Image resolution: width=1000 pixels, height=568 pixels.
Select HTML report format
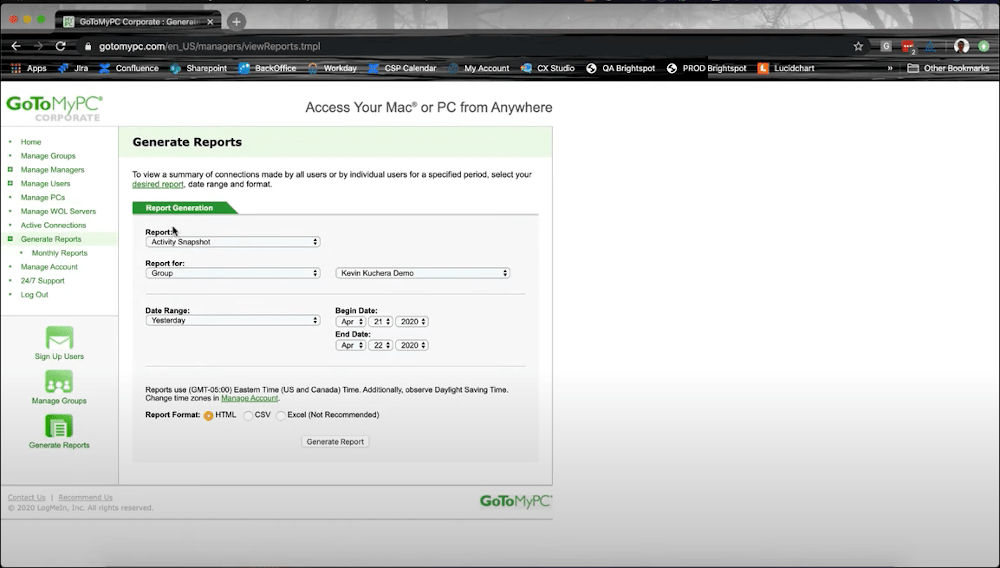(209, 416)
